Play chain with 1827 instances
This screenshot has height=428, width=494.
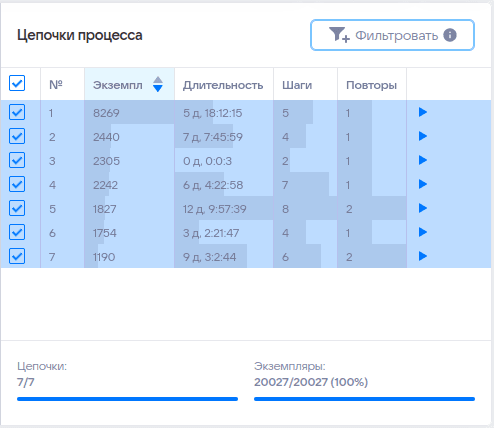(x=423, y=208)
